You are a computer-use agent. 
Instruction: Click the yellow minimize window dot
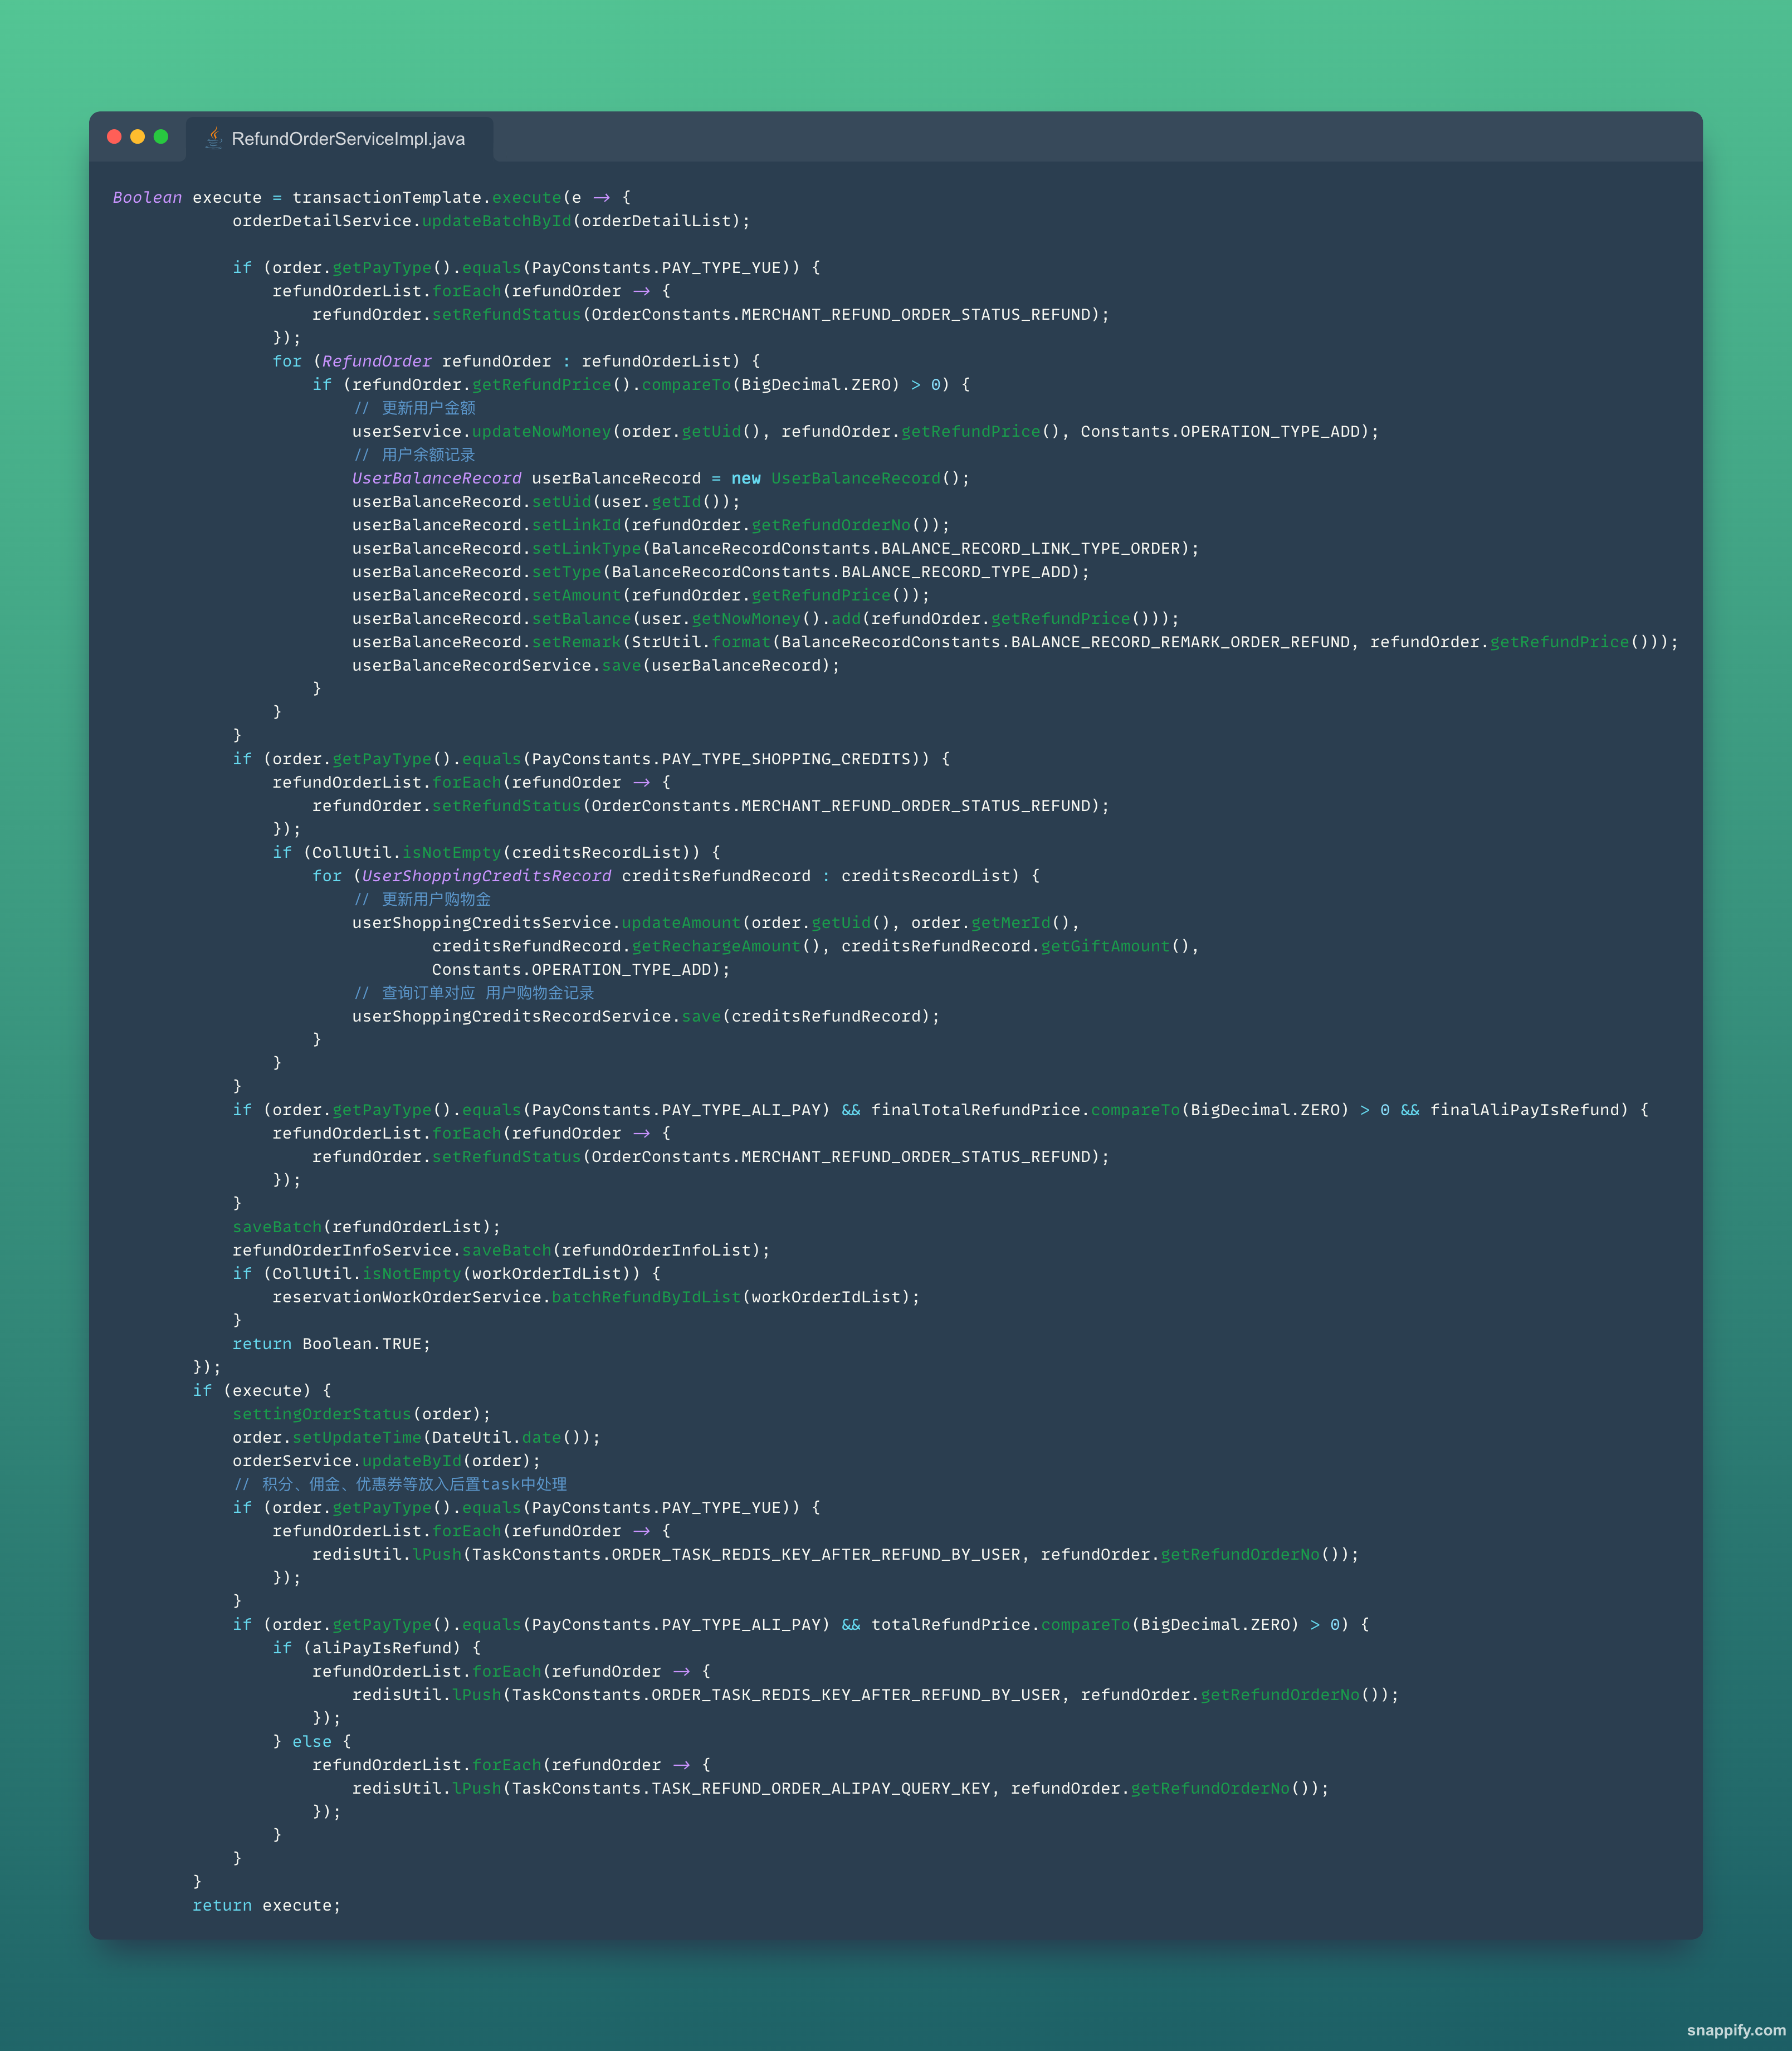point(138,137)
